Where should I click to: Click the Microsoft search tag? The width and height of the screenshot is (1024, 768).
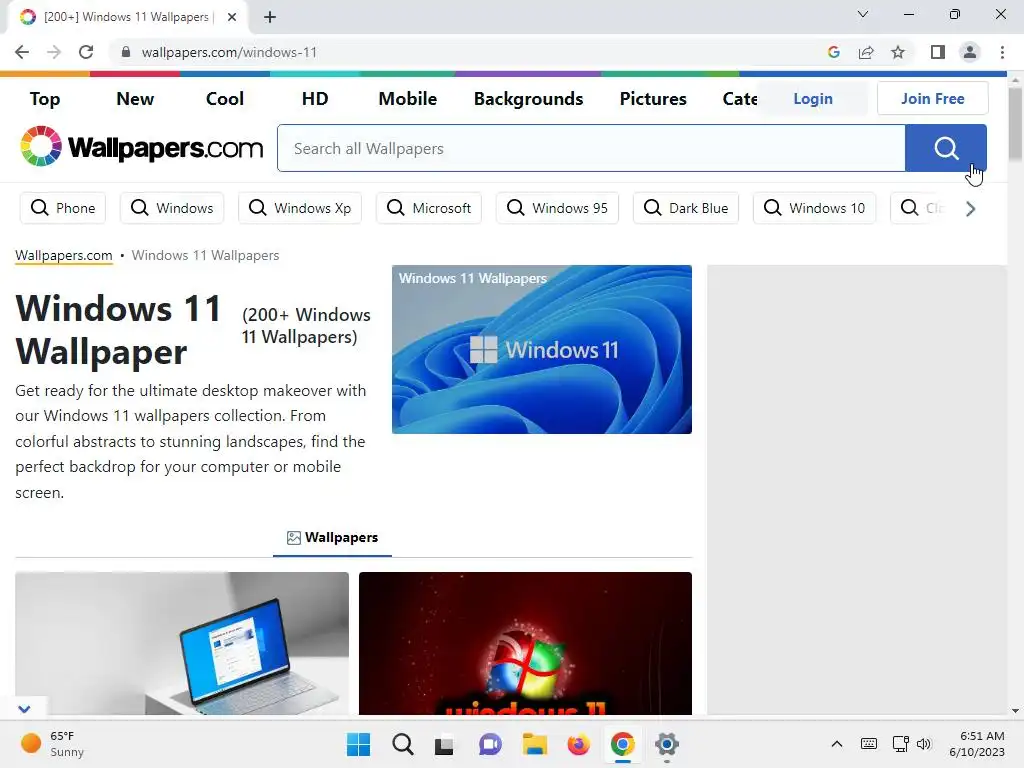428,208
